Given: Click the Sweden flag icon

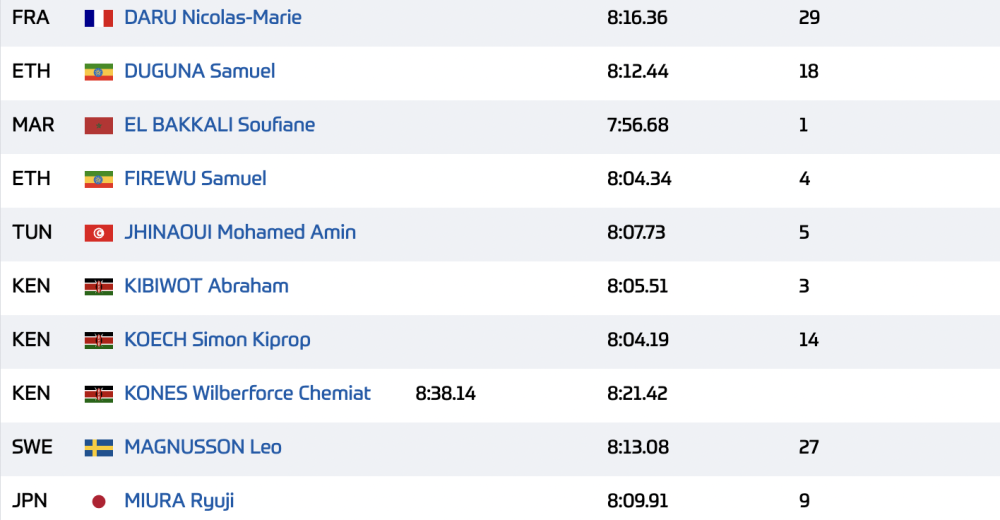Looking at the screenshot, I should click(99, 448).
